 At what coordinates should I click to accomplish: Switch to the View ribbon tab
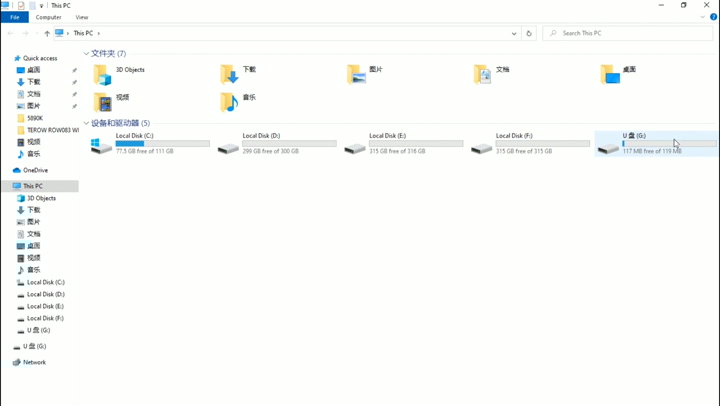(x=82, y=17)
